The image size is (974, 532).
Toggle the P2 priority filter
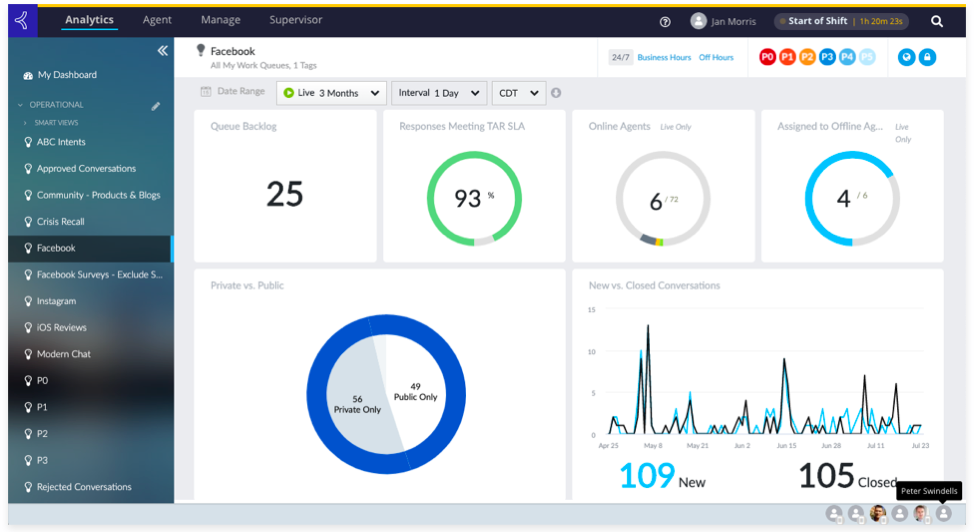(x=808, y=57)
